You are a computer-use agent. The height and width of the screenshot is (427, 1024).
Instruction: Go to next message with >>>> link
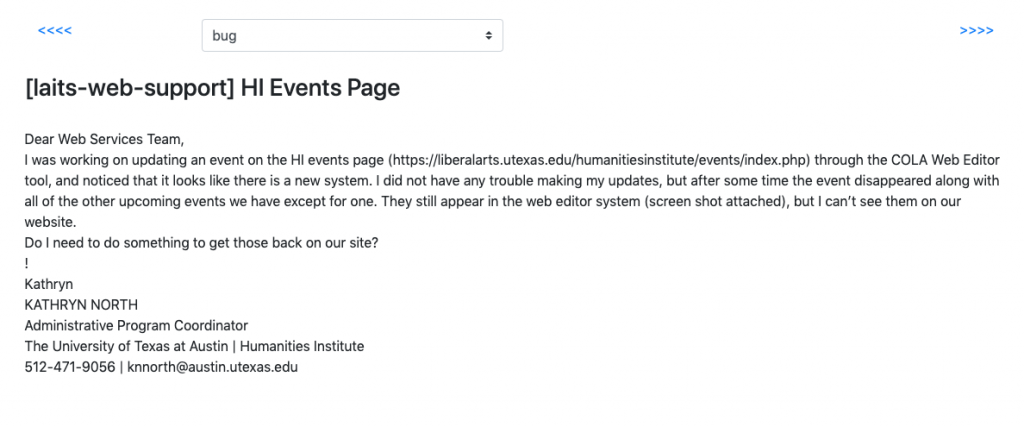976,31
